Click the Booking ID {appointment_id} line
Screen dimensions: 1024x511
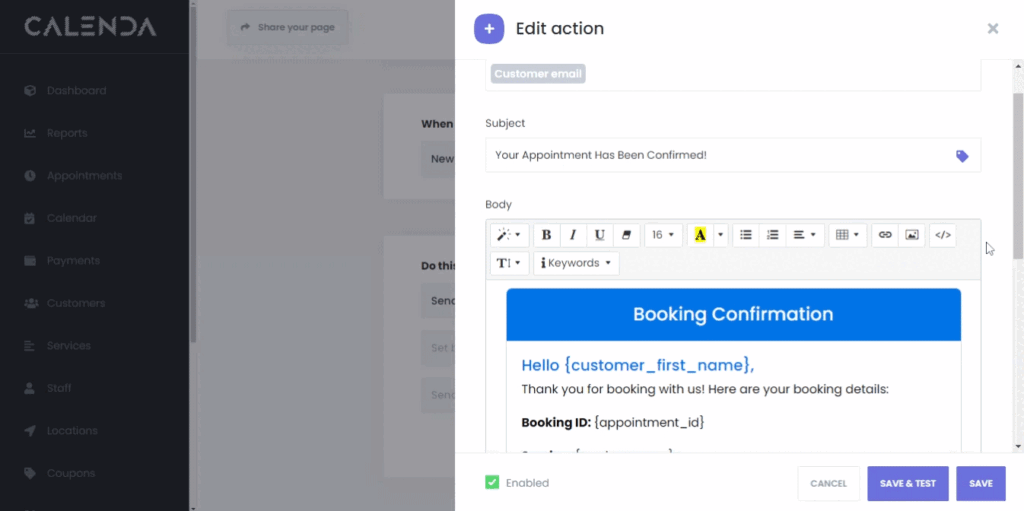pos(613,422)
